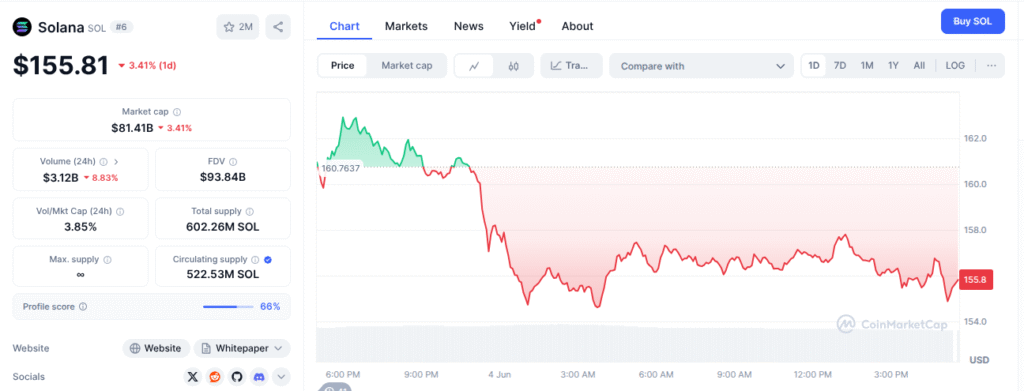Click the Buy SOL button
The width and height of the screenshot is (1024, 391).
point(972,22)
